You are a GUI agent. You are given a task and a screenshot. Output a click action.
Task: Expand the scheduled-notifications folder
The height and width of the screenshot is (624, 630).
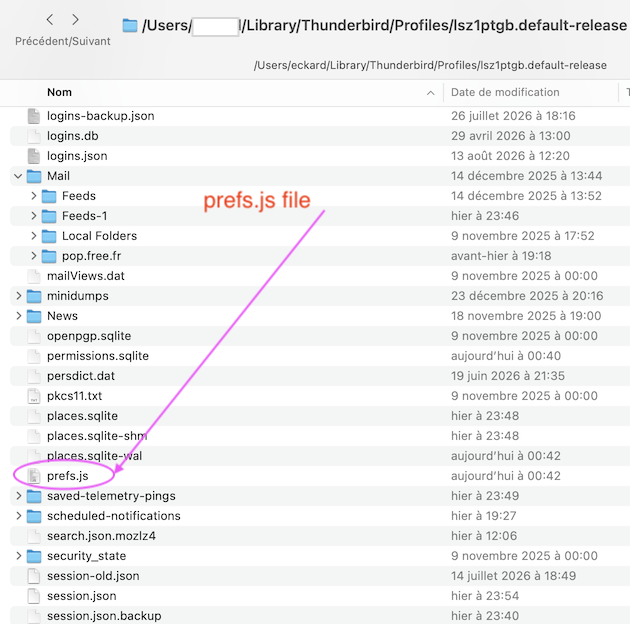point(18,516)
